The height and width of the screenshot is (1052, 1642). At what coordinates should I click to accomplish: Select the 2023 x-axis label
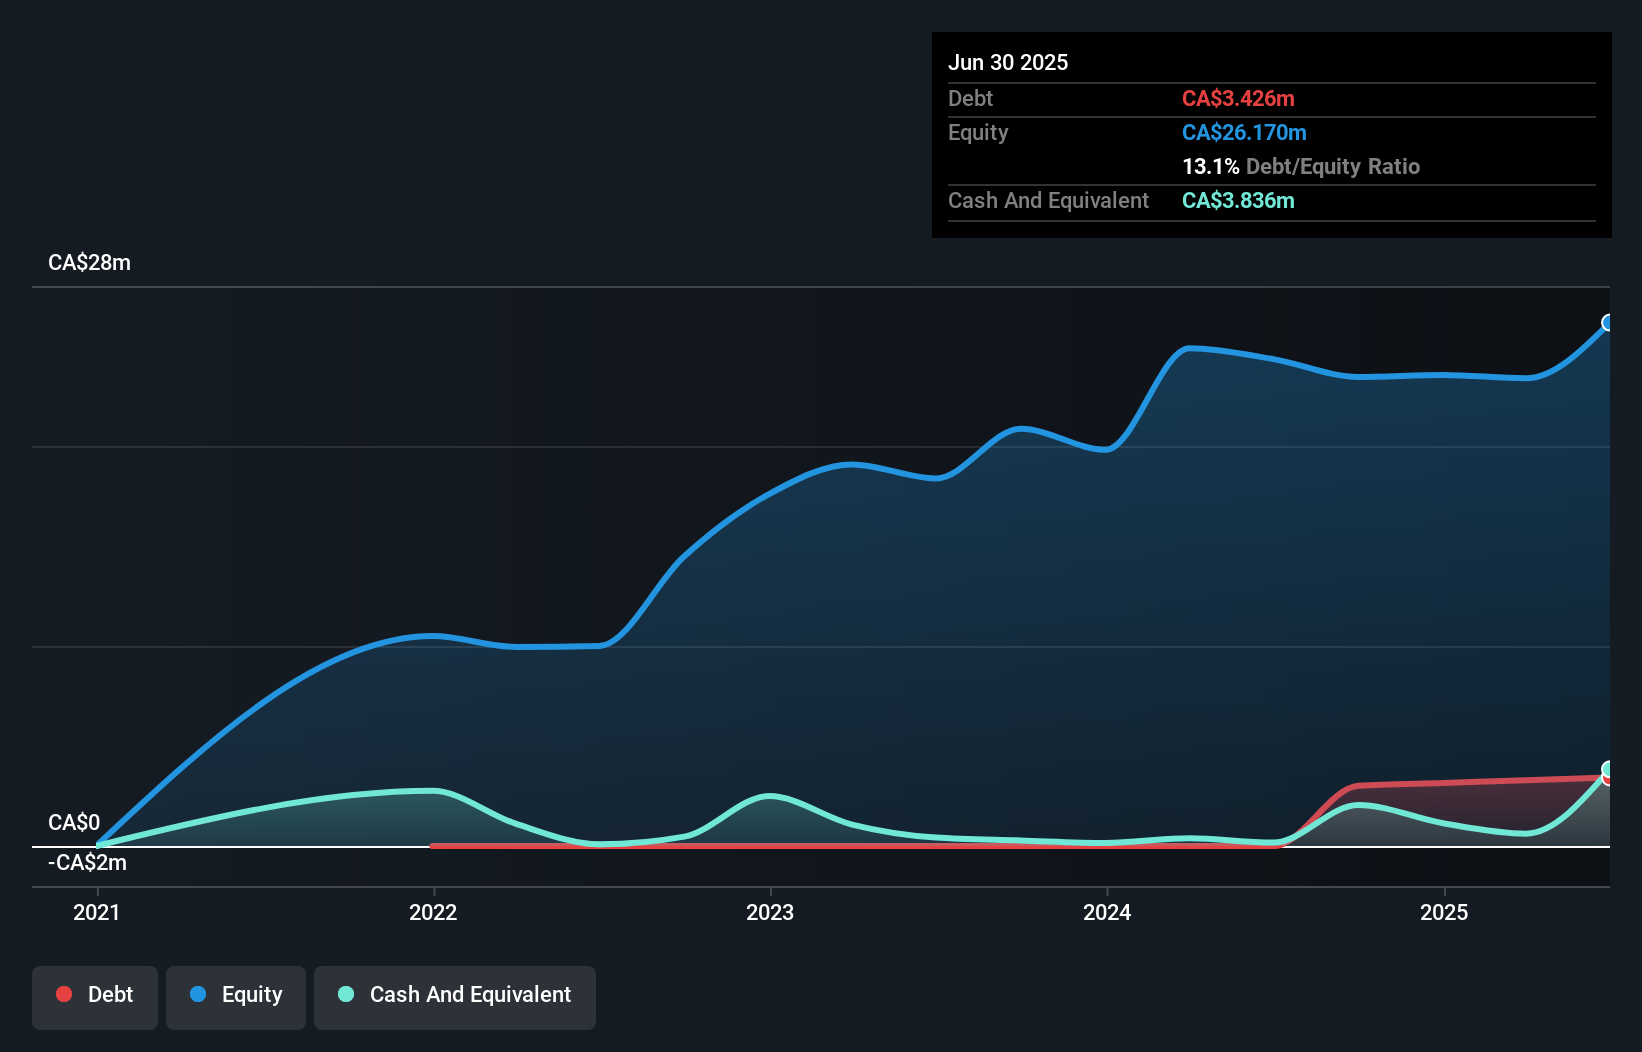point(770,912)
